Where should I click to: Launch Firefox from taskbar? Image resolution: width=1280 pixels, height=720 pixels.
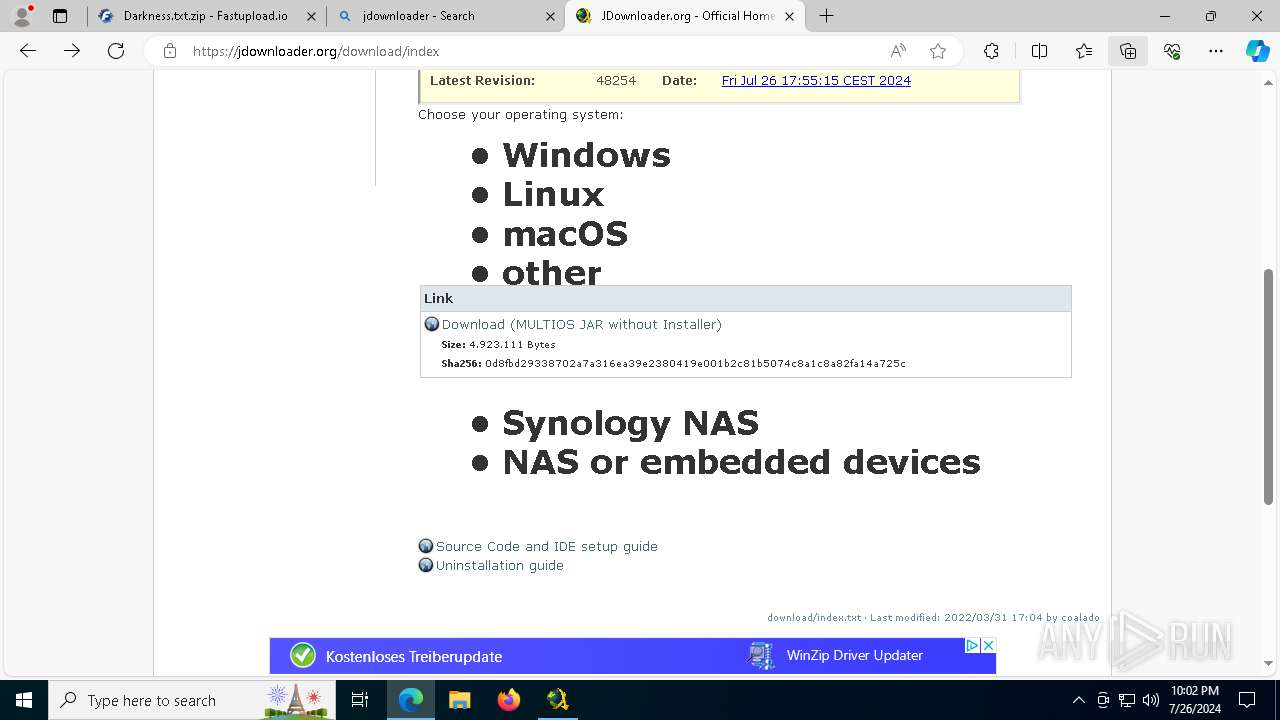pyautogui.click(x=508, y=700)
